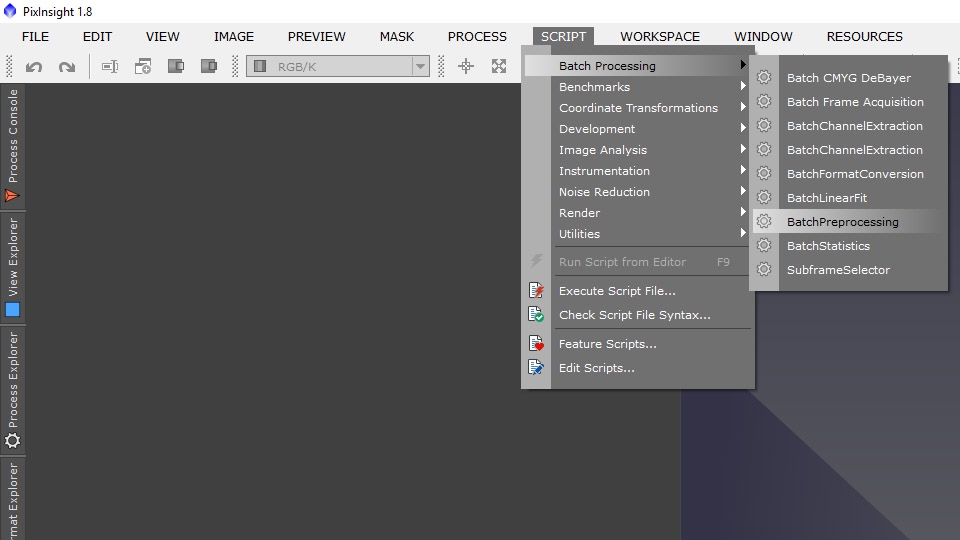Click the gear icon beside BatchLinearFit
This screenshot has width=960, height=540.
763,197
